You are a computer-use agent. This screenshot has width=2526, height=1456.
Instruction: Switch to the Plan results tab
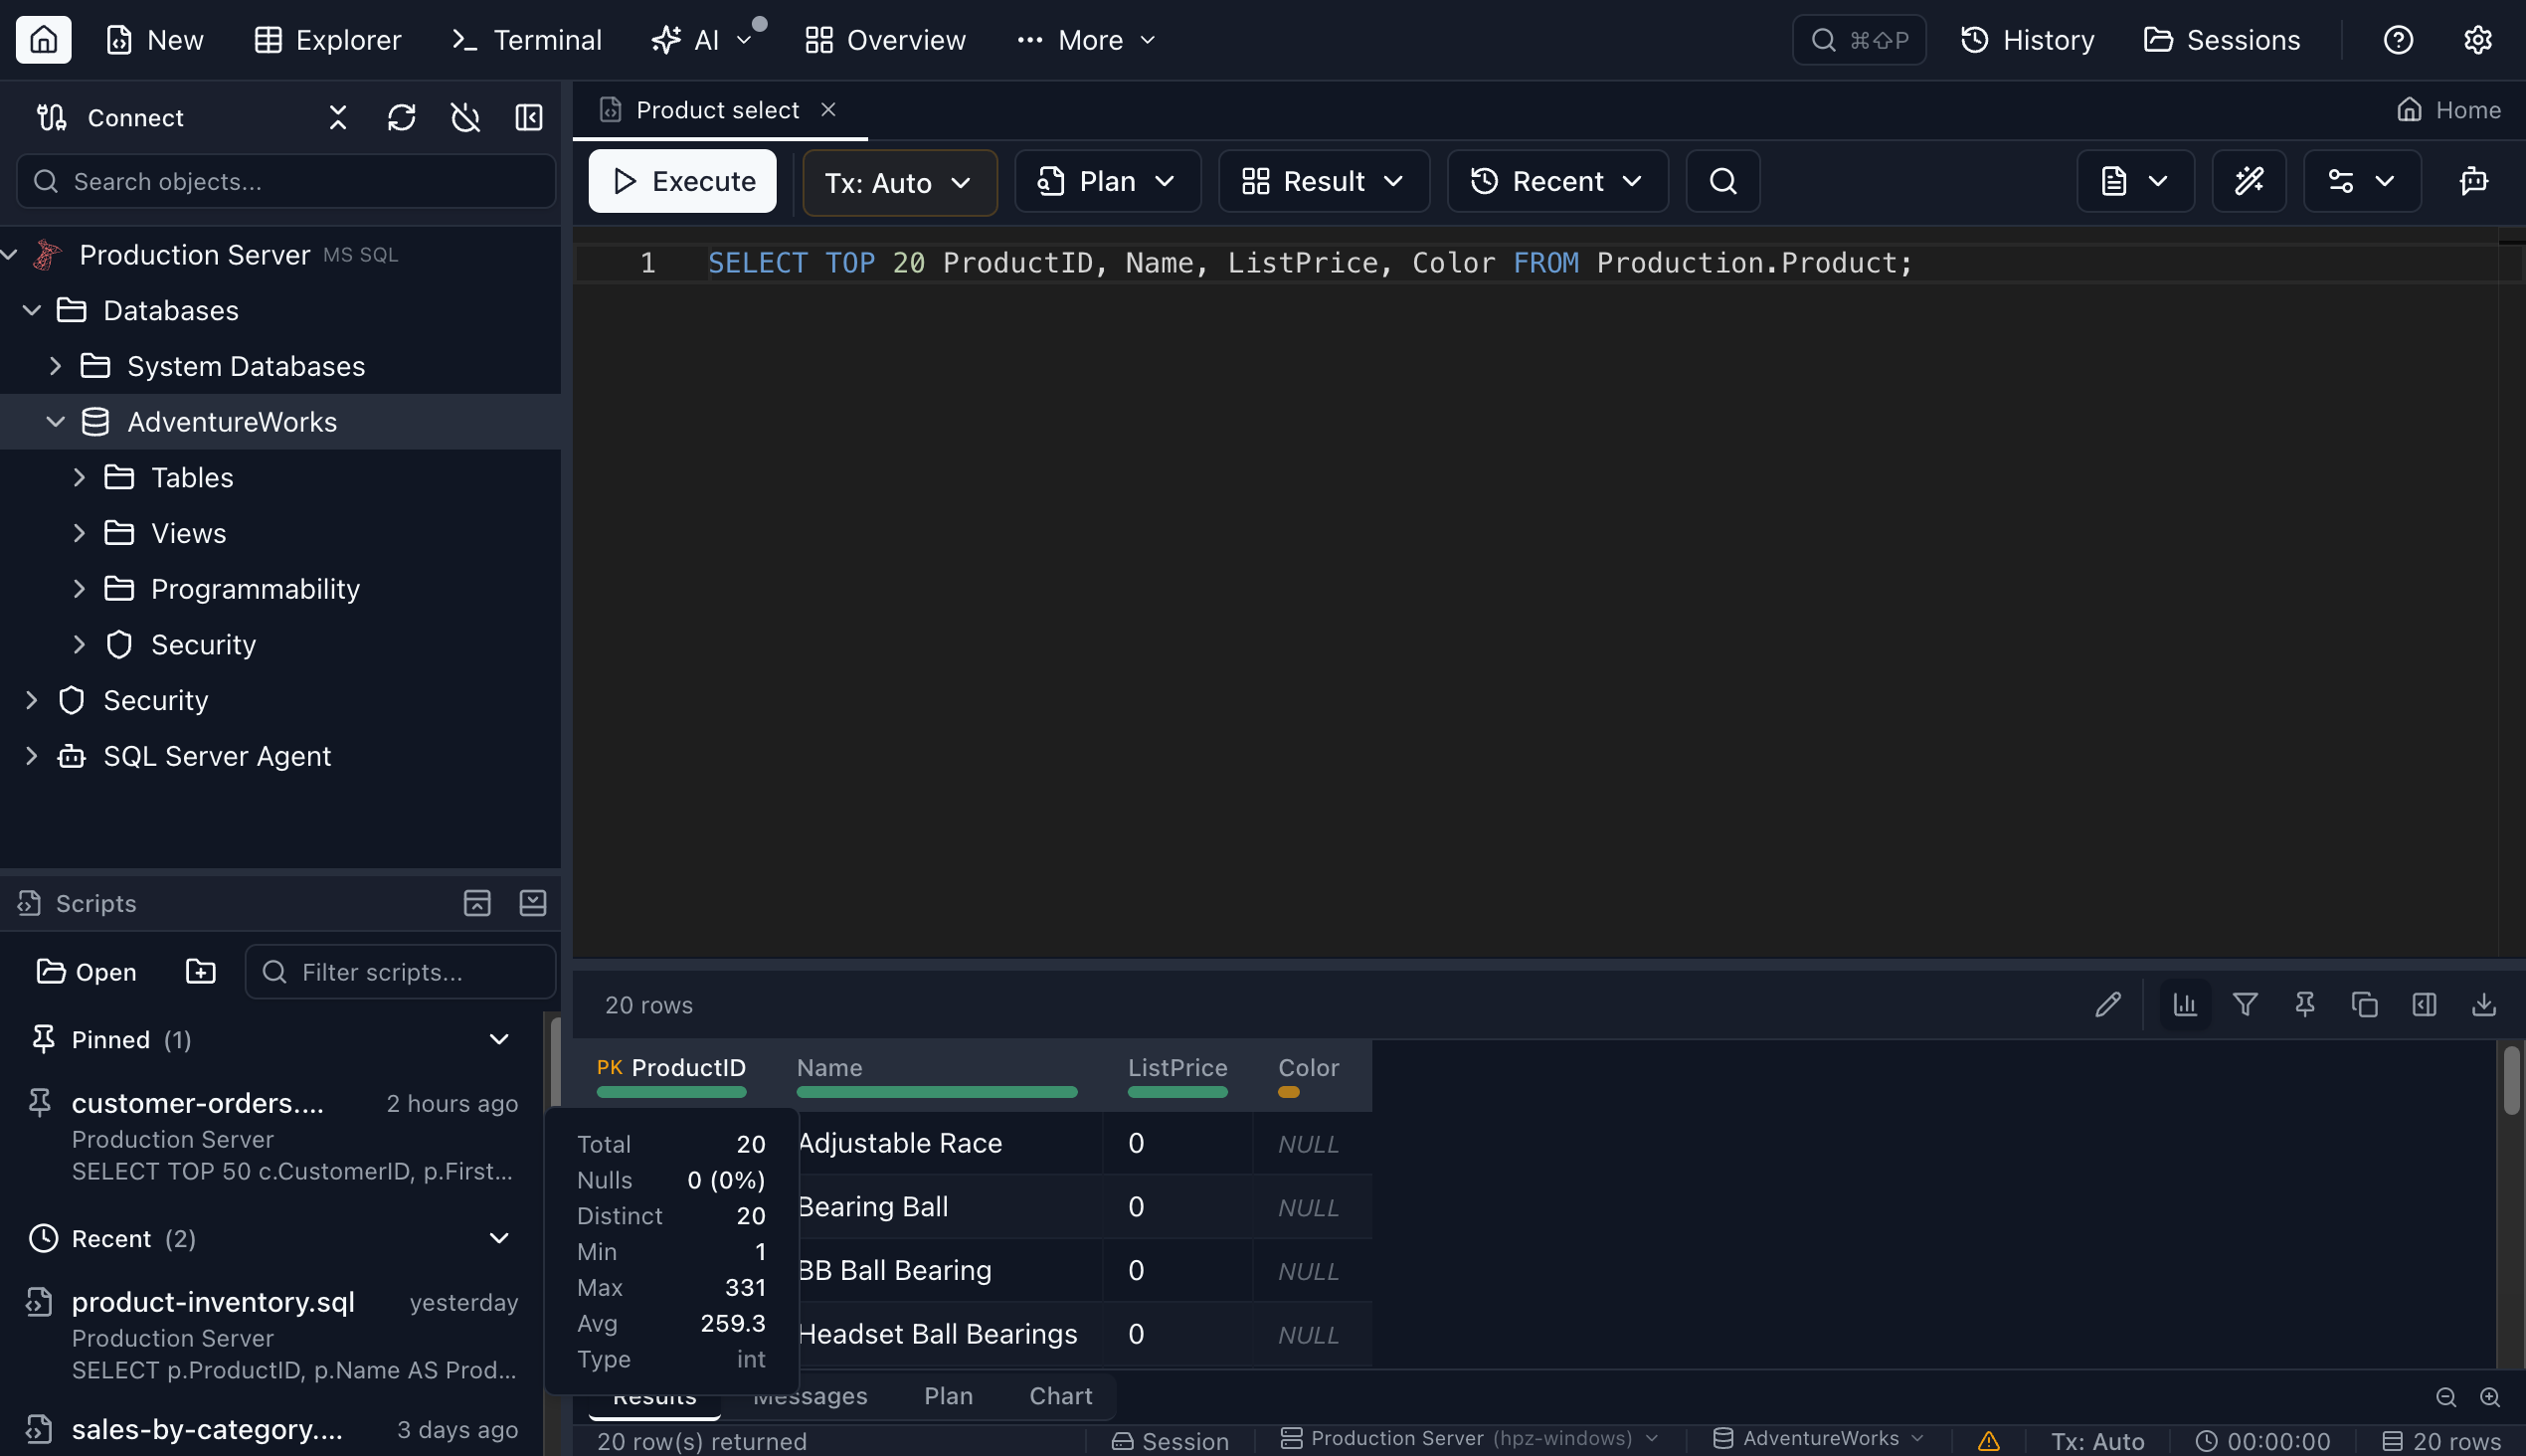click(948, 1396)
